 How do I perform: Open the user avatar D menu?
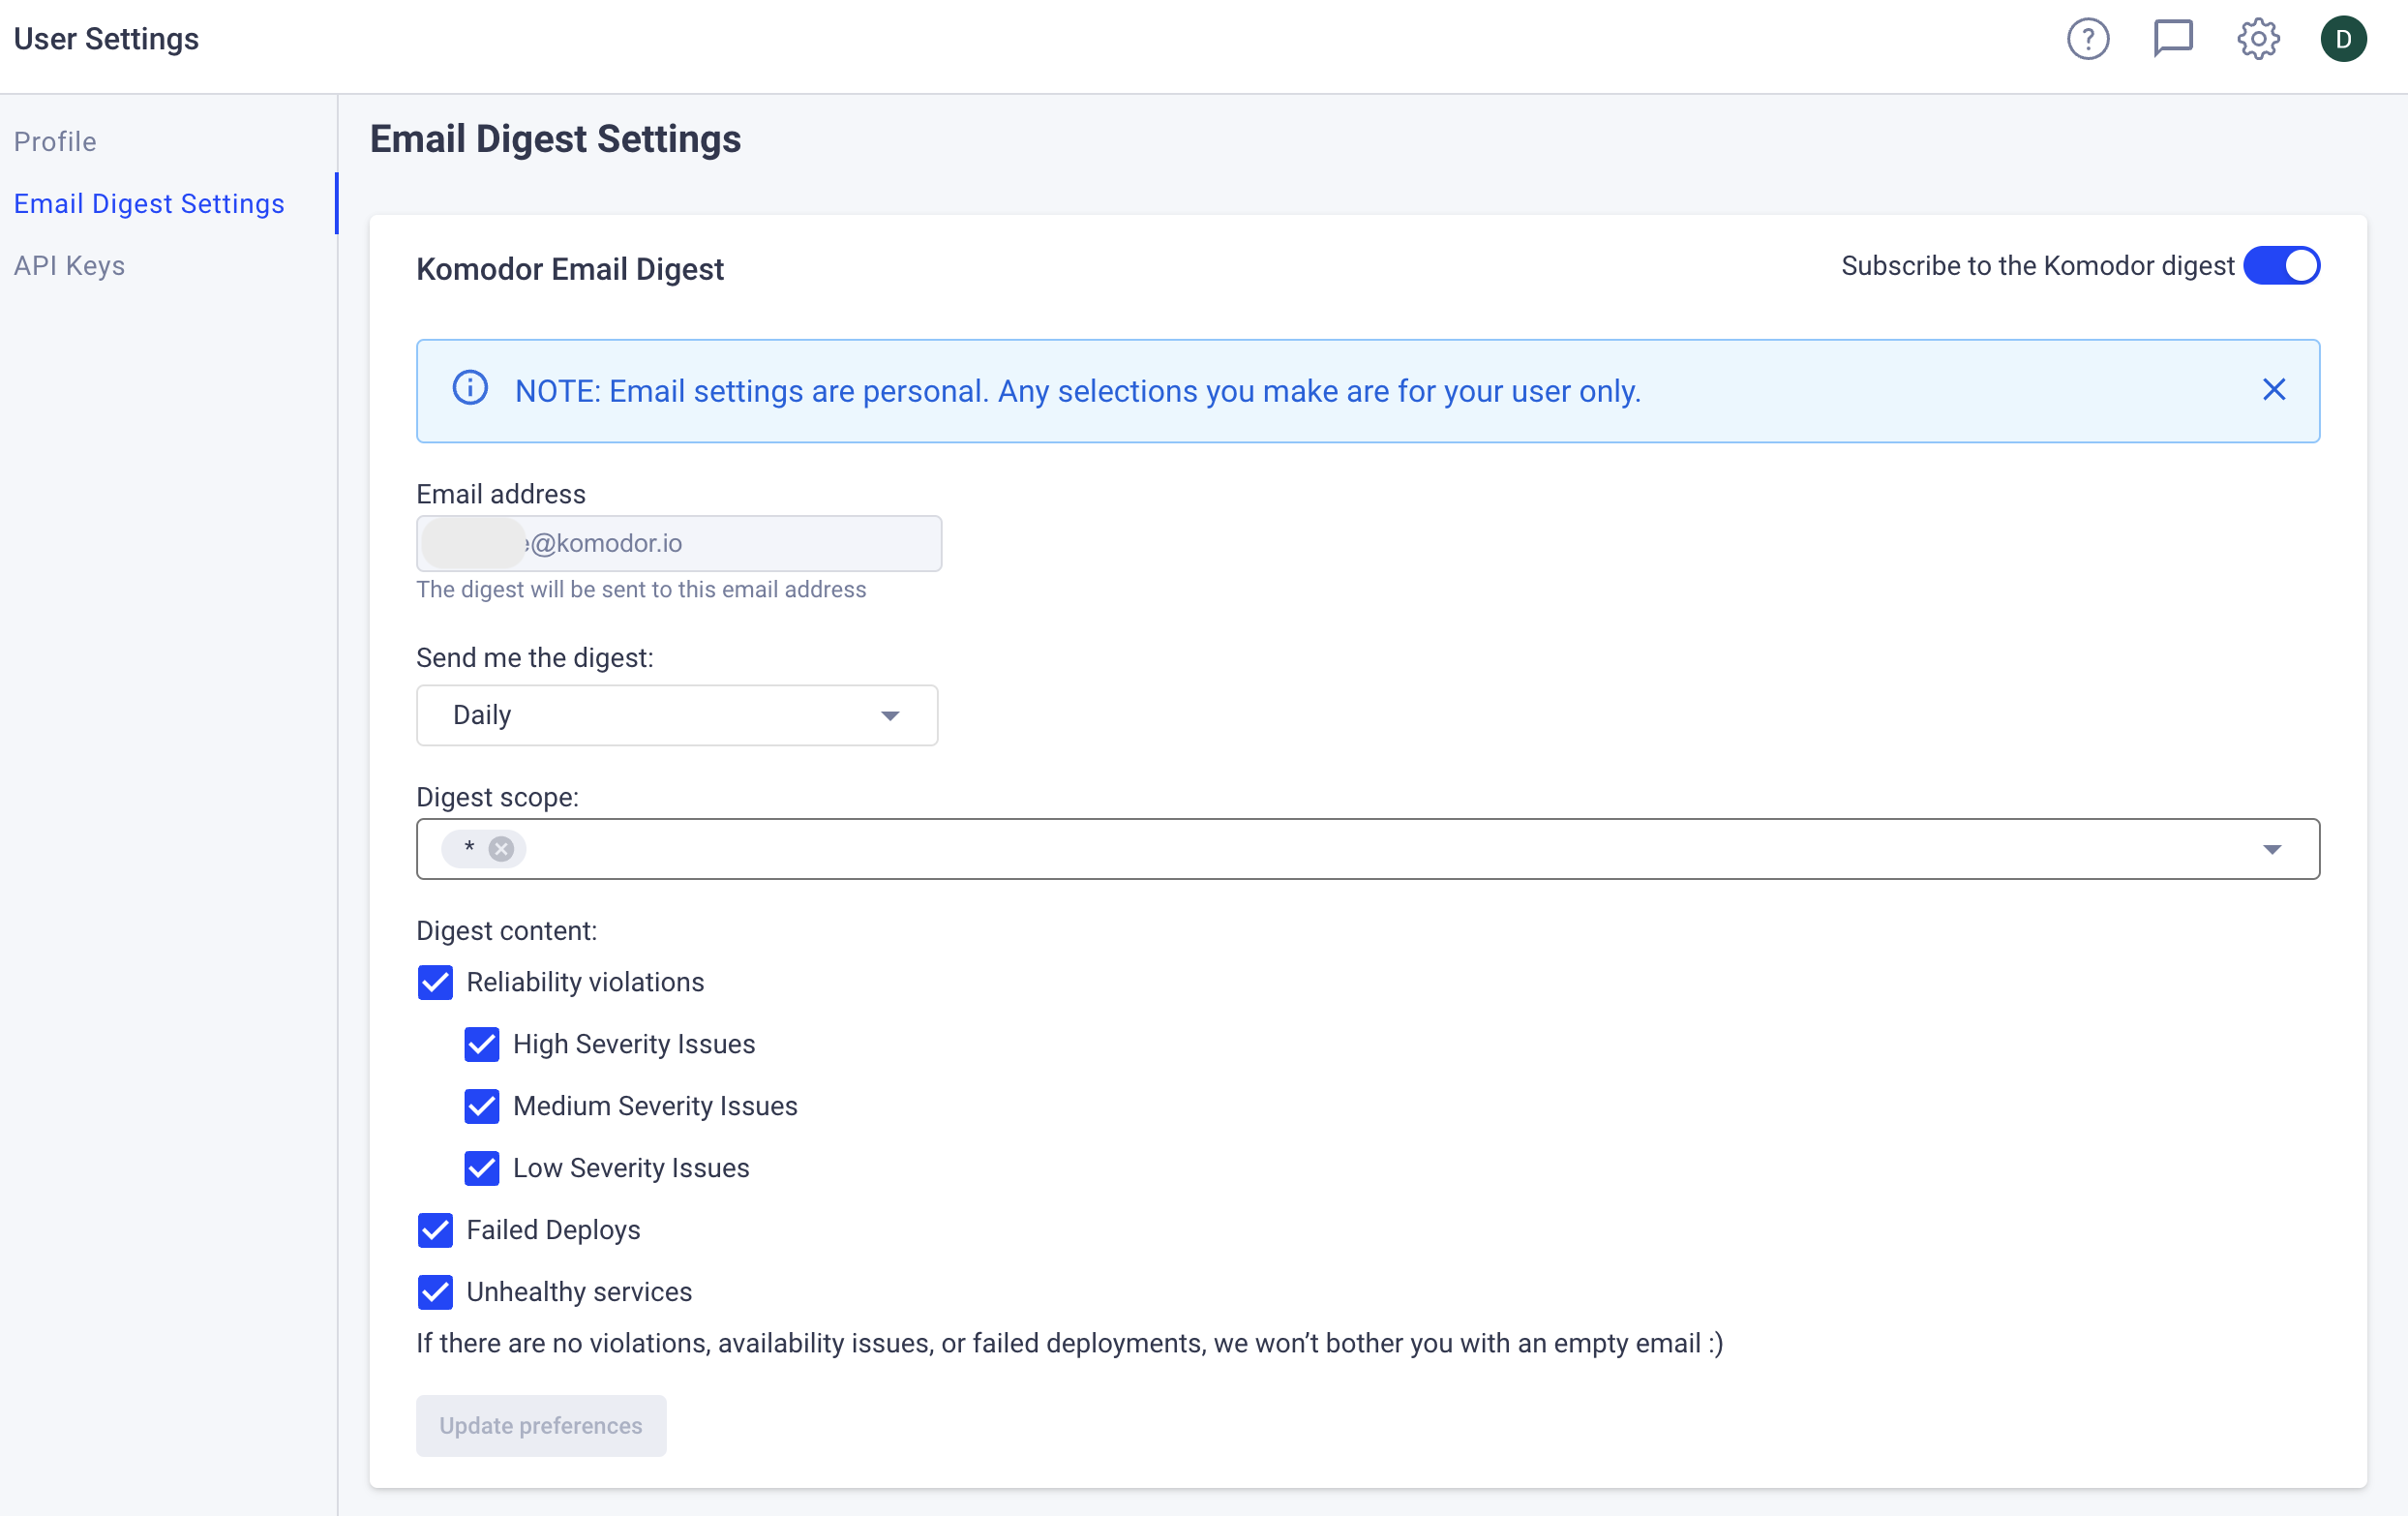(x=2342, y=39)
